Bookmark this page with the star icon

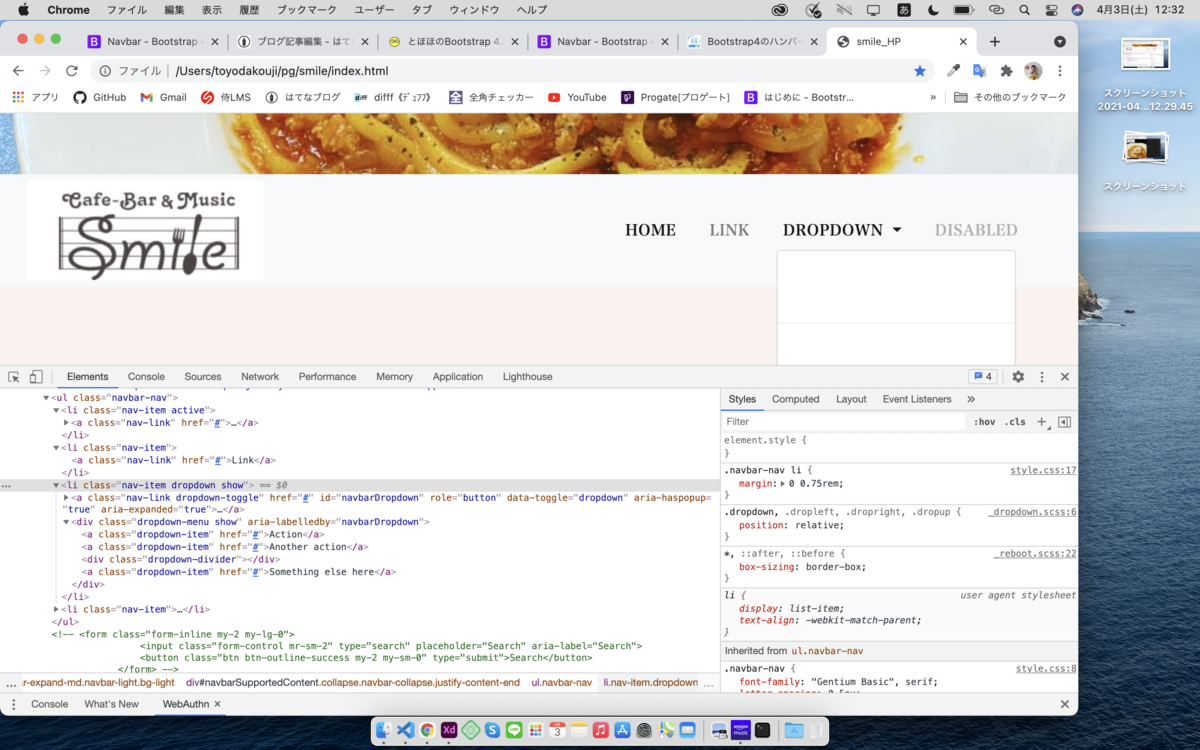click(920, 71)
